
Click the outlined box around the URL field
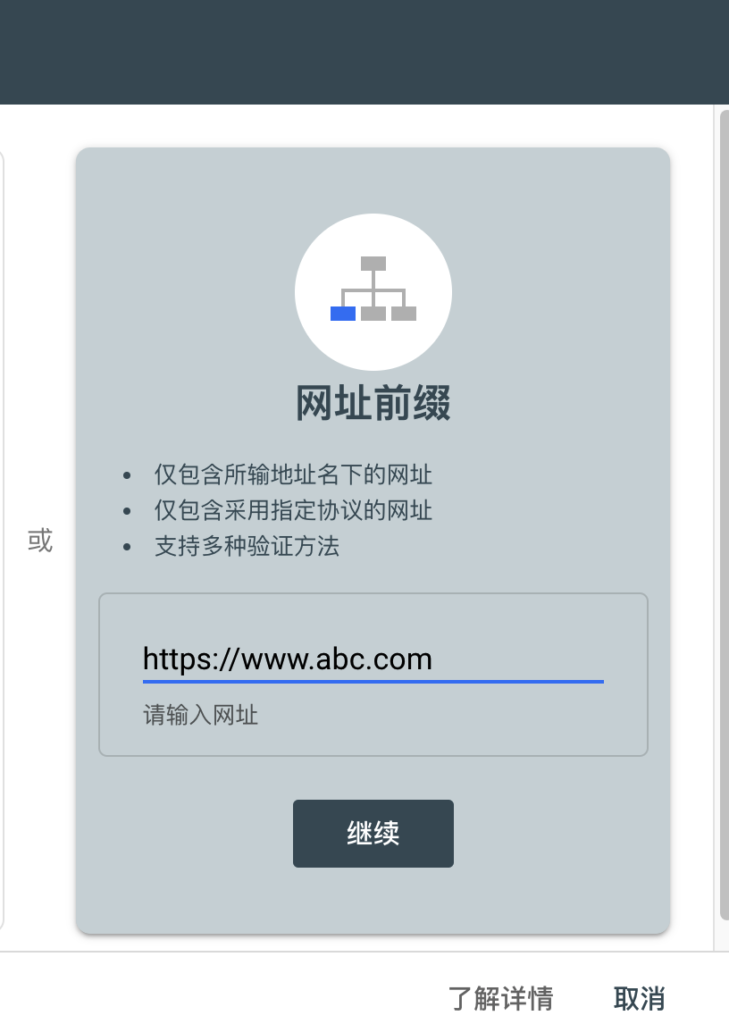point(373,675)
